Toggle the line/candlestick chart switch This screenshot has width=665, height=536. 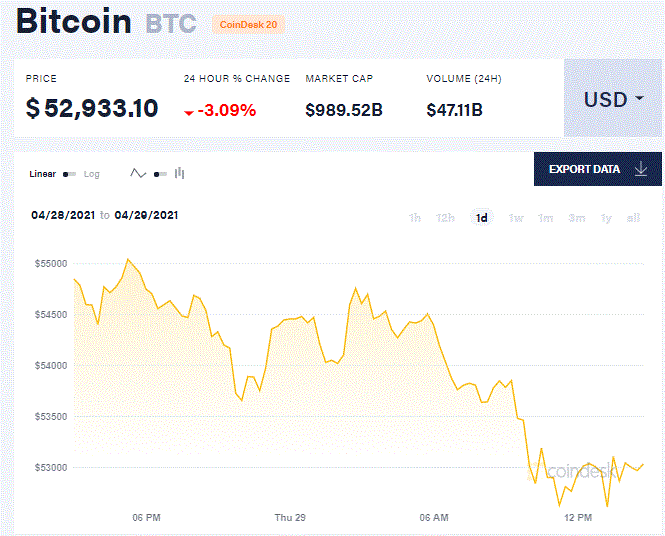point(160,174)
